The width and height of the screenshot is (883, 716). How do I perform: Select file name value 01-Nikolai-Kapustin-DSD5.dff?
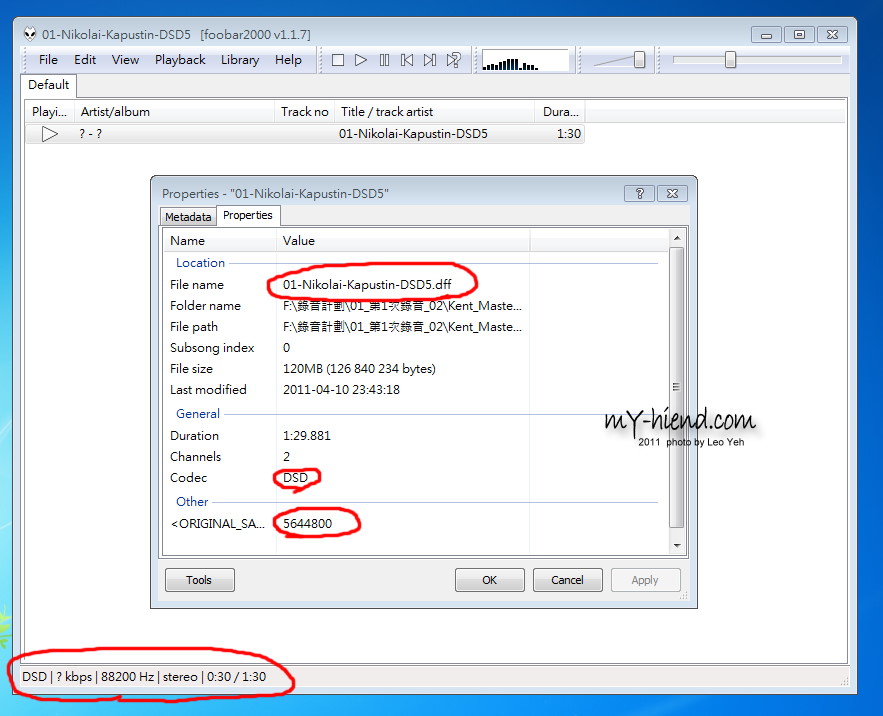coord(367,284)
